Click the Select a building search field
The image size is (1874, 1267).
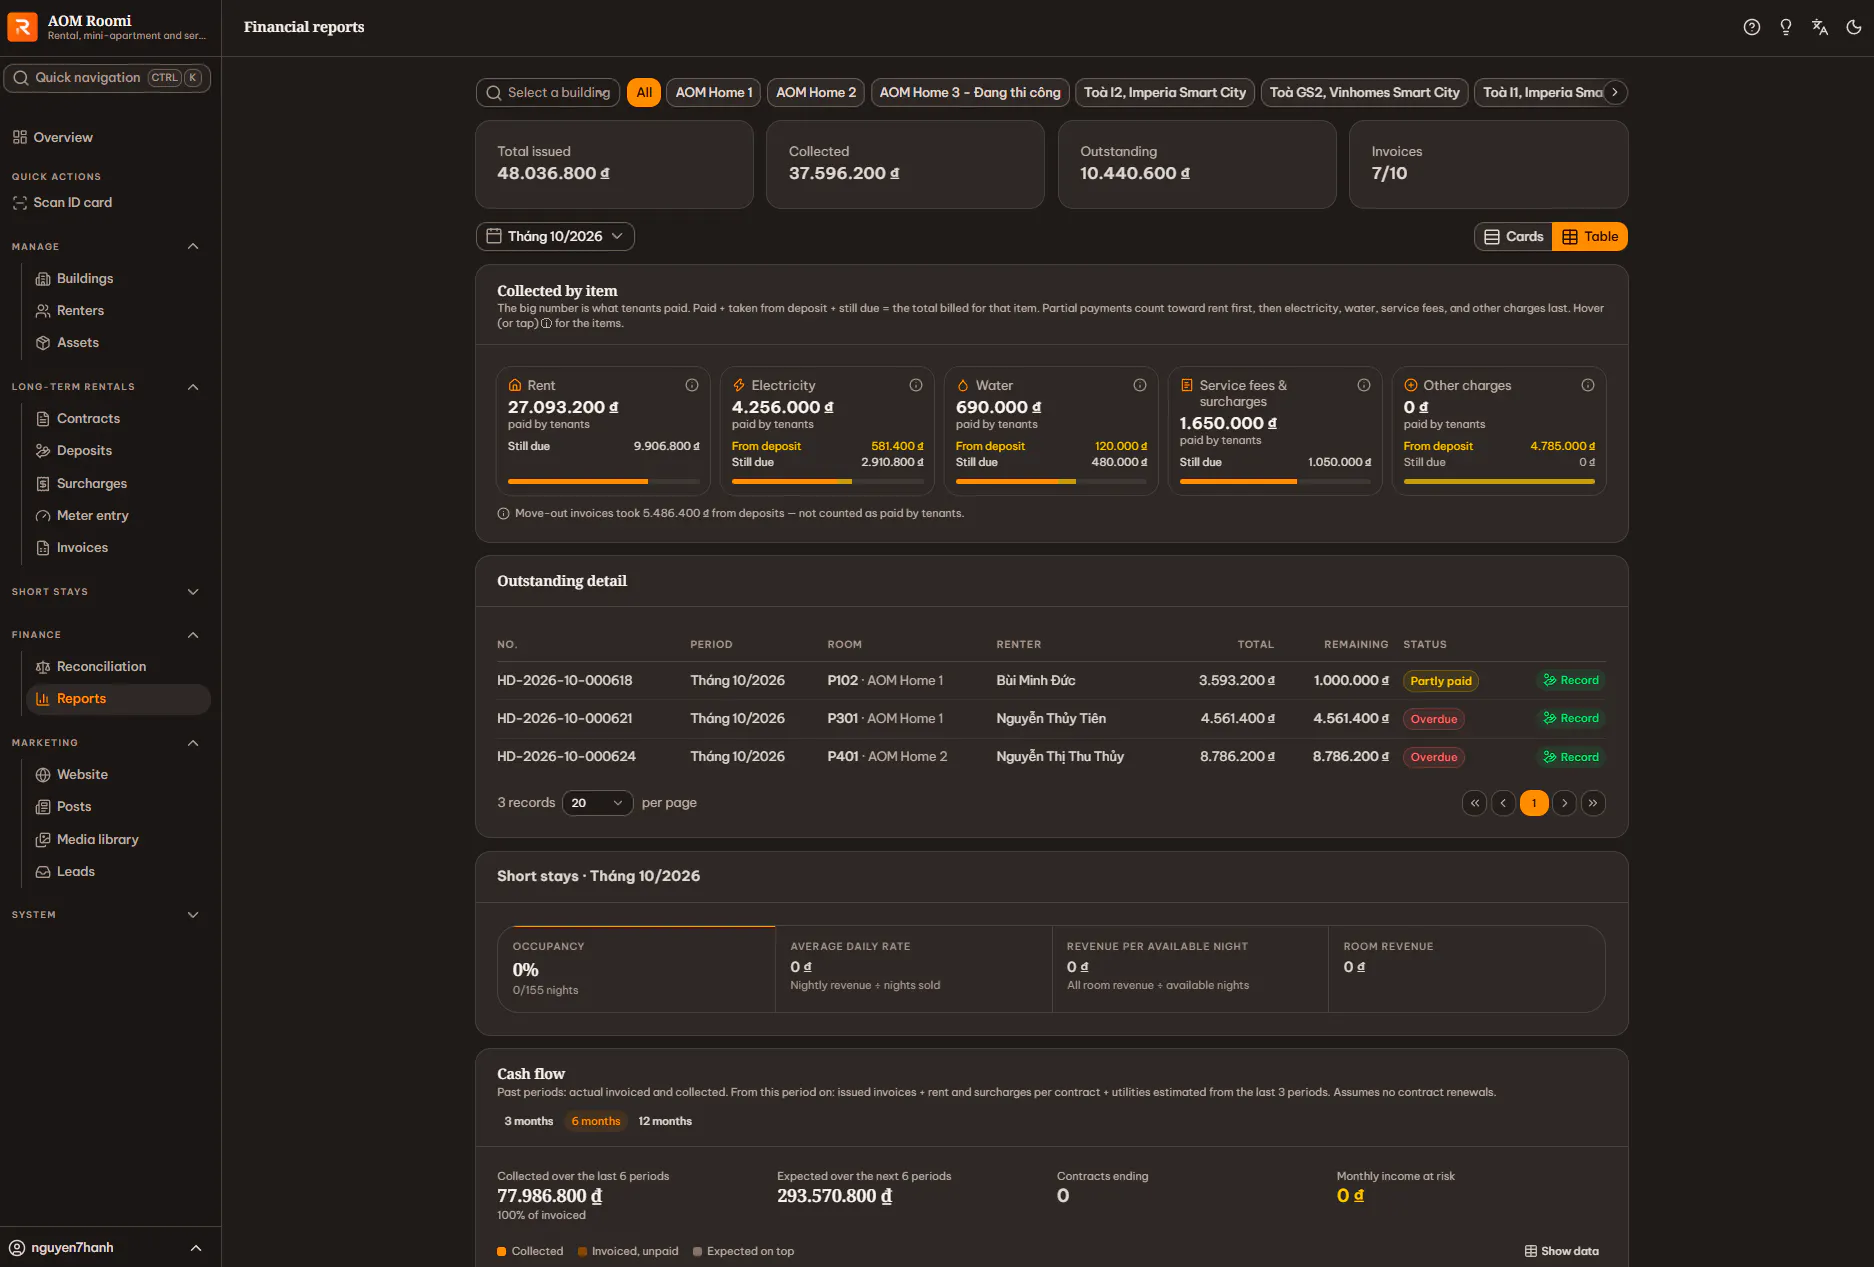tap(548, 92)
